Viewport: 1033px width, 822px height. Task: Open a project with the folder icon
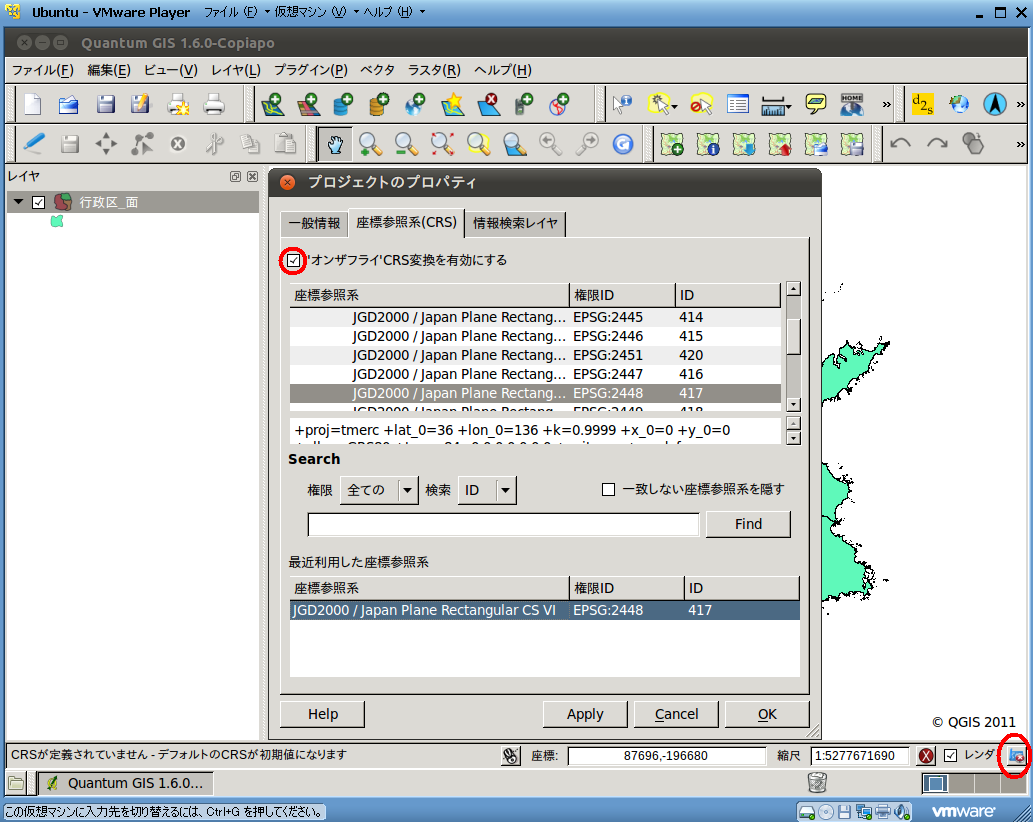pos(69,104)
